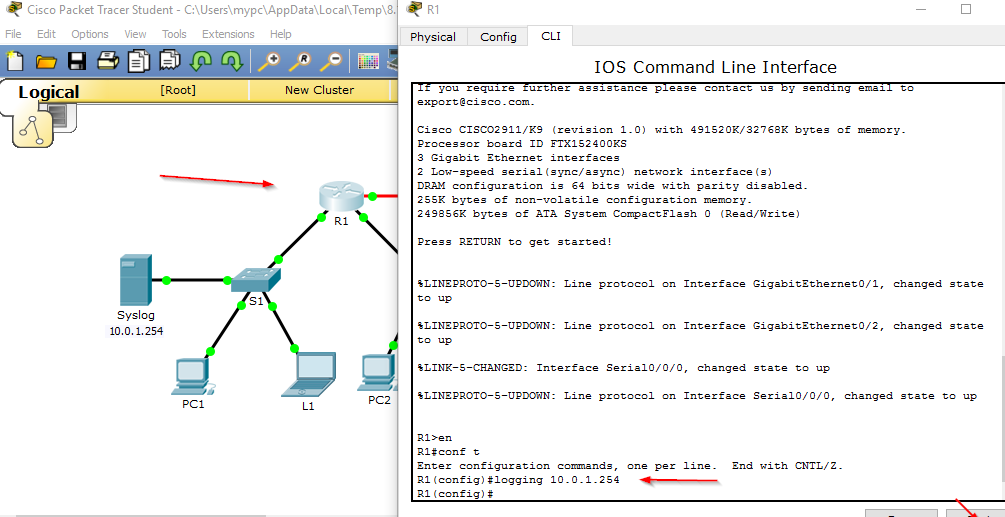Open the File menu
1005x517 pixels.
tap(13, 34)
